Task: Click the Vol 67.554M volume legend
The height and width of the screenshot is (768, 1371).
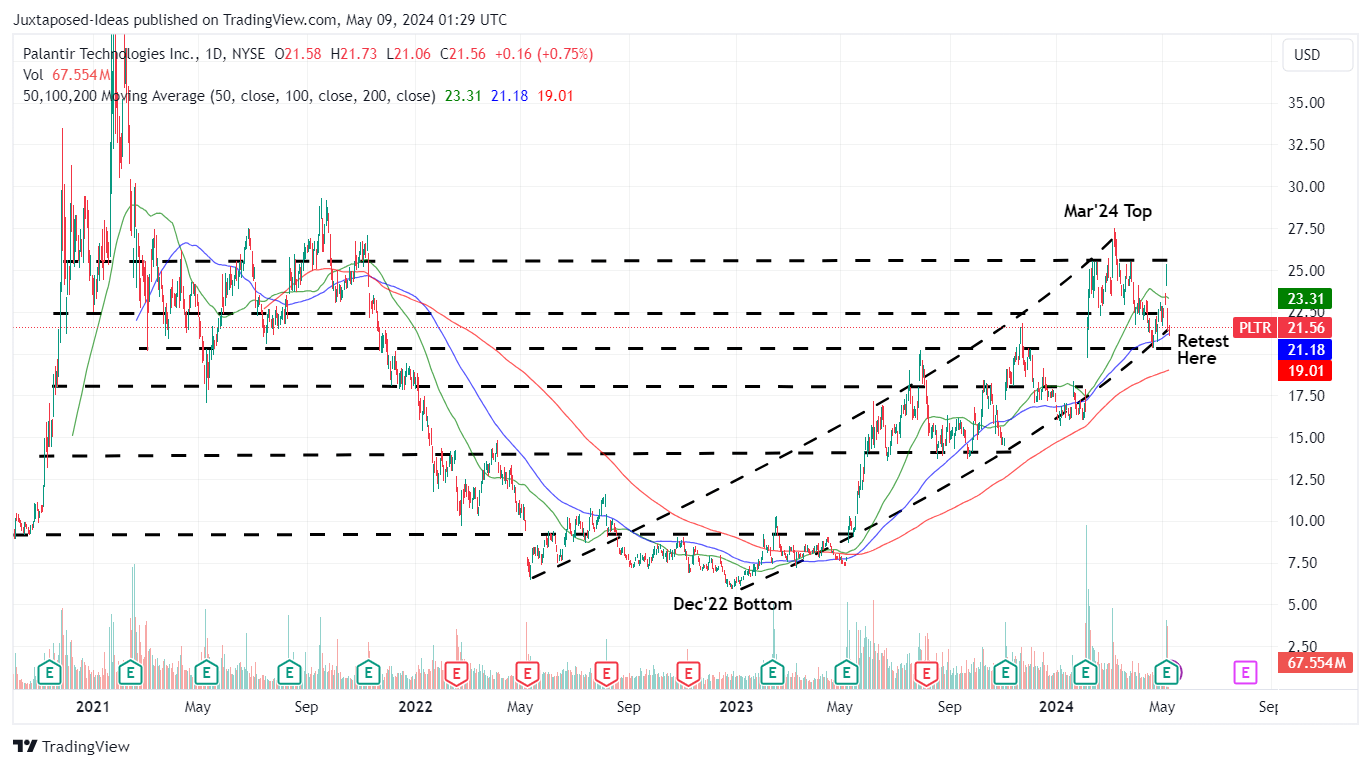Action: (x=65, y=75)
